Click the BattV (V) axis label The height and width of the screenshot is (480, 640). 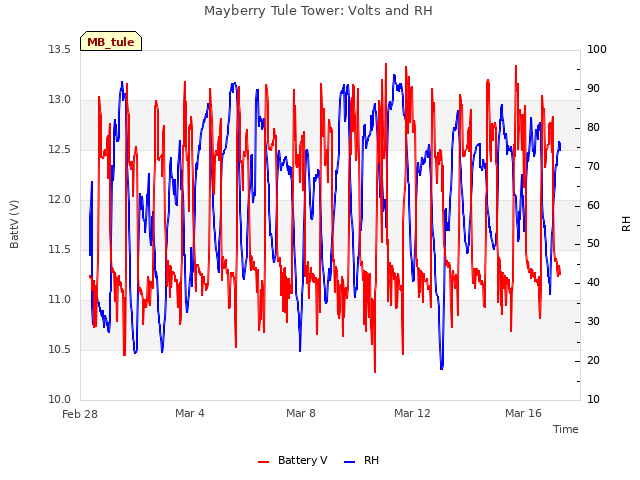point(14,224)
